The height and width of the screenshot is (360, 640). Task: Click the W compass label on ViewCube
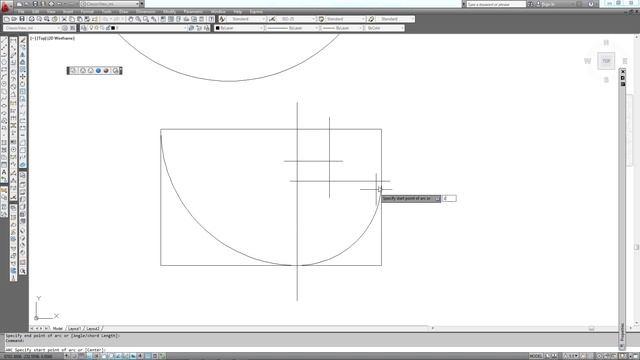click(587, 61)
